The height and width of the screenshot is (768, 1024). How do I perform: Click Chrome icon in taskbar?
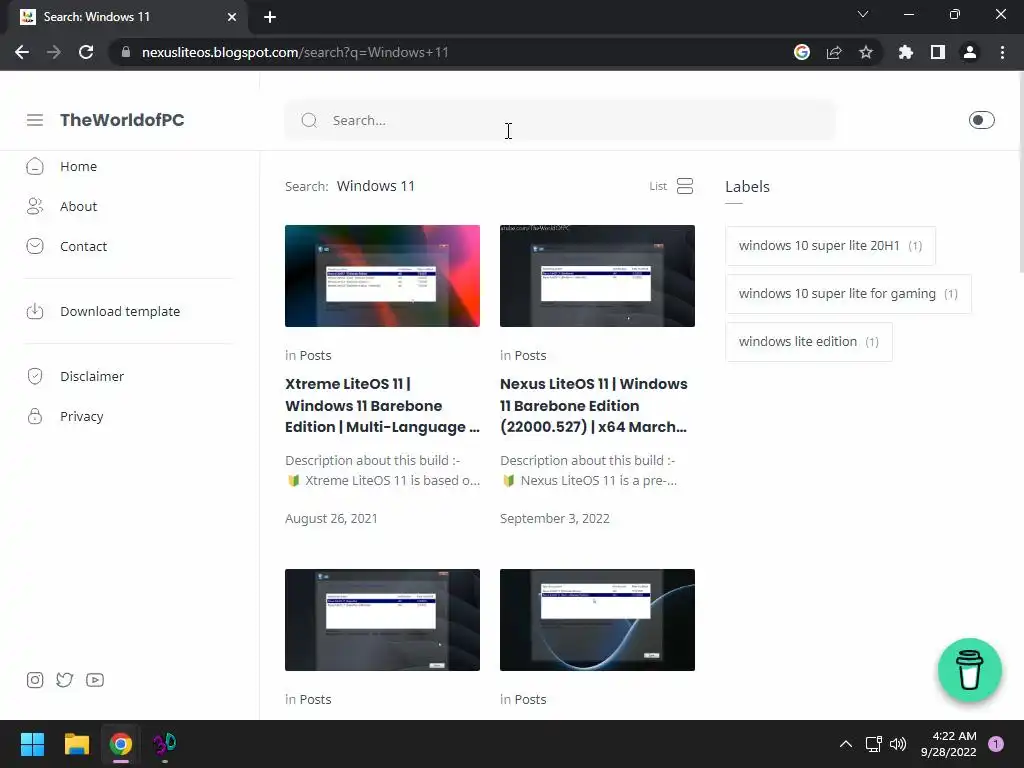120,744
